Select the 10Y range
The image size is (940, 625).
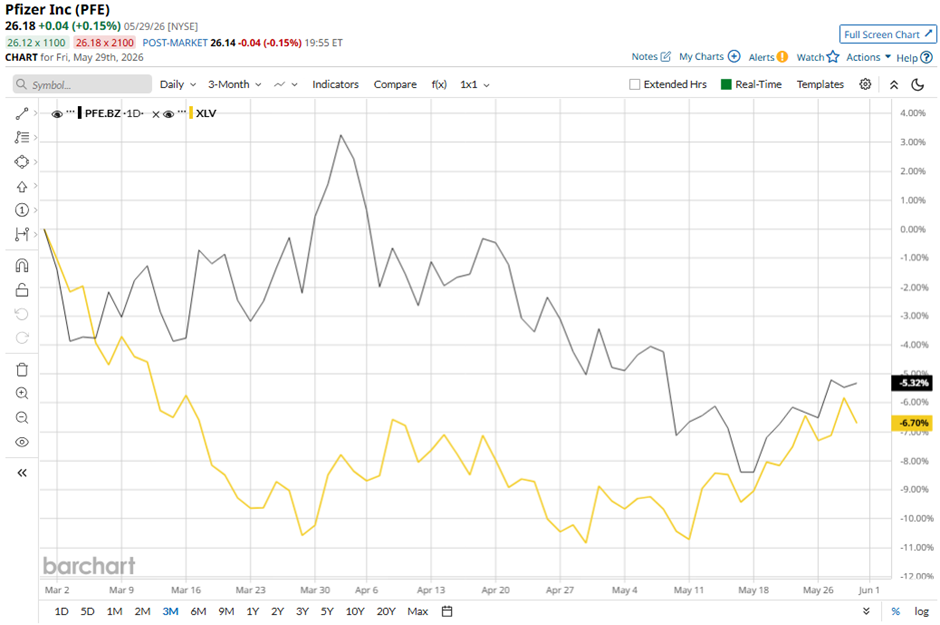pos(355,611)
